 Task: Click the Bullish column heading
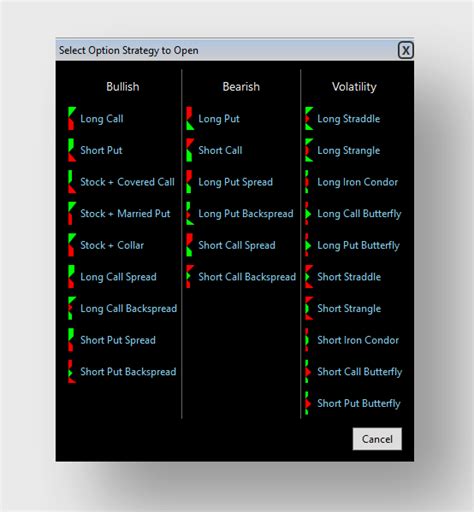pos(123,87)
